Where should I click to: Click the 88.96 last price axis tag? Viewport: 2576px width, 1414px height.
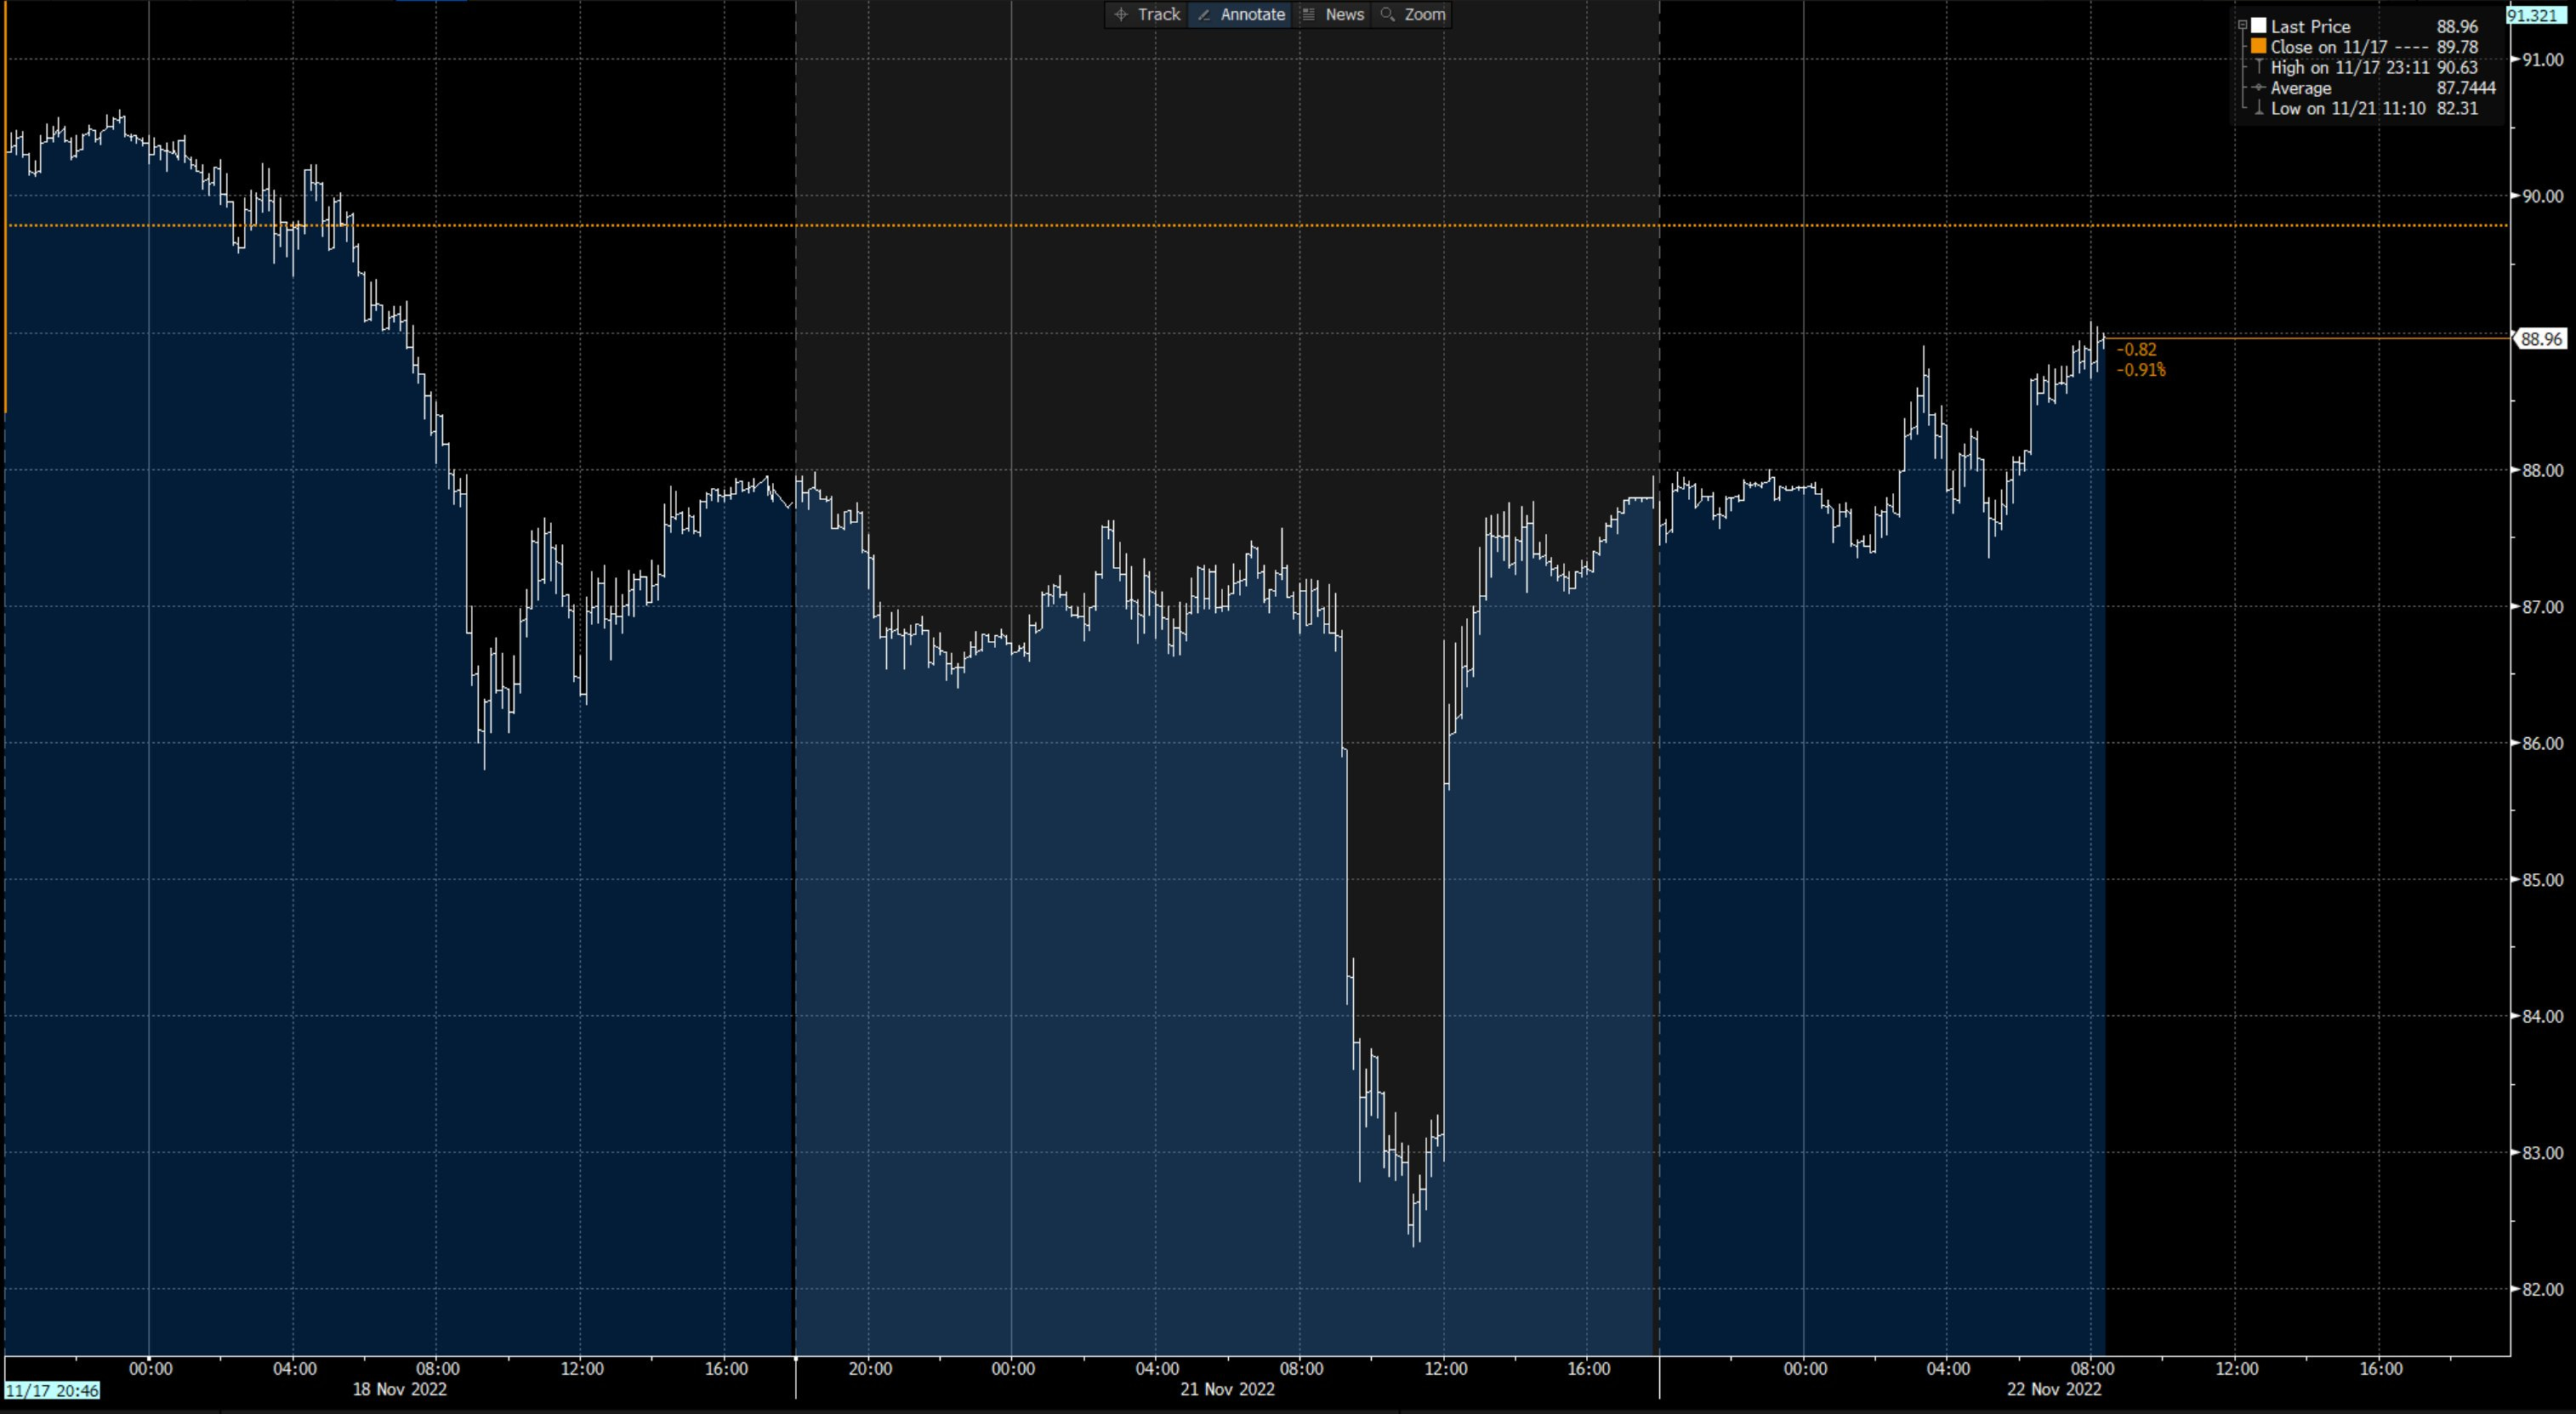coord(2540,339)
